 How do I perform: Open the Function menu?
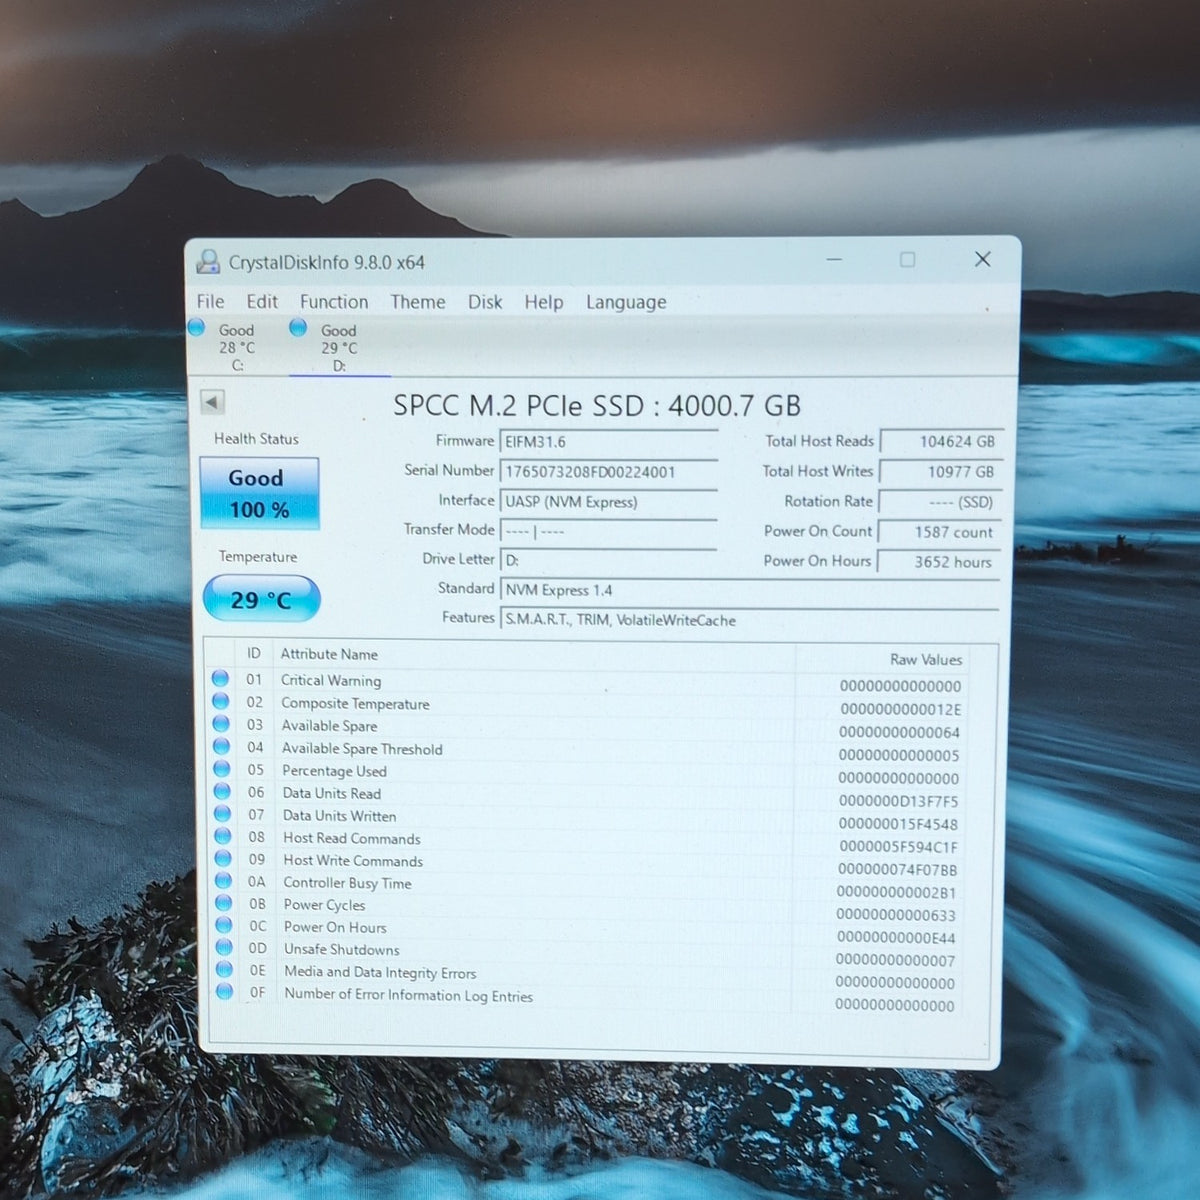click(x=334, y=301)
